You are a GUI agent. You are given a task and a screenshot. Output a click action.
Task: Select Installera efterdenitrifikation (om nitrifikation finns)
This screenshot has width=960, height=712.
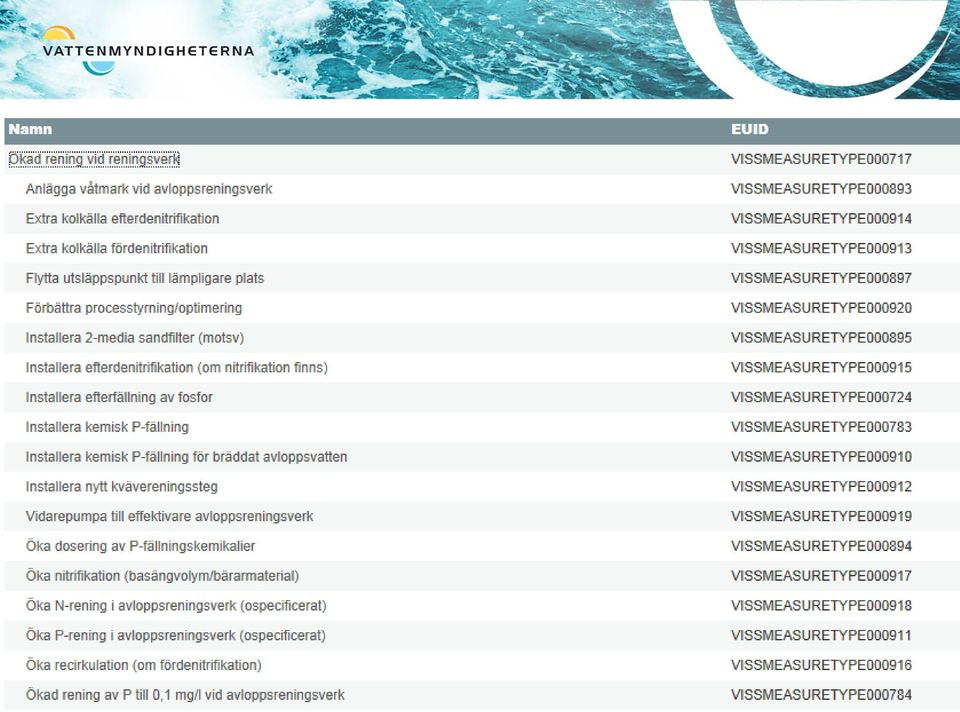[x=176, y=368]
